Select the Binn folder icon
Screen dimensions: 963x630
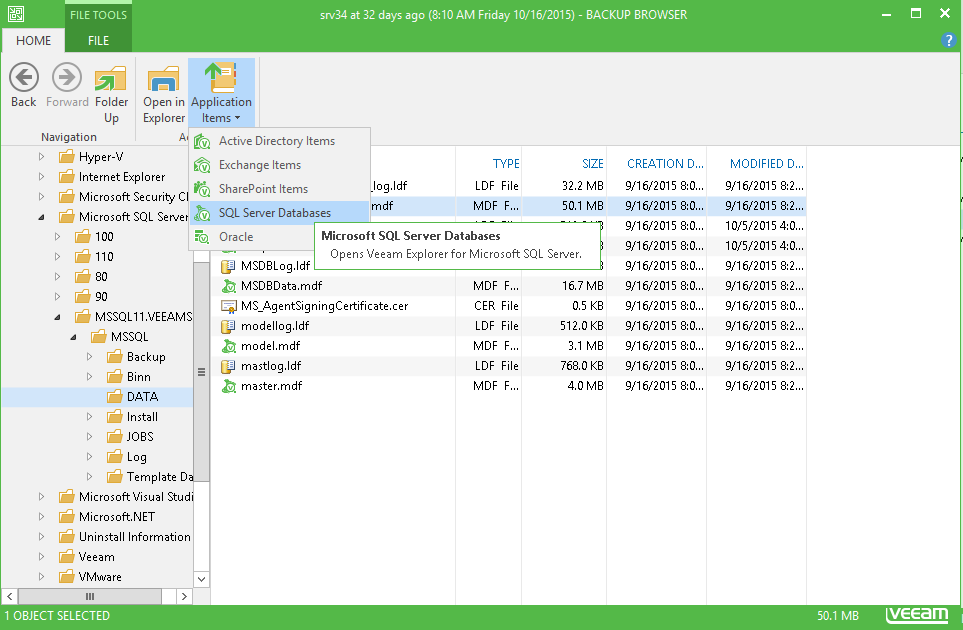point(114,376)
